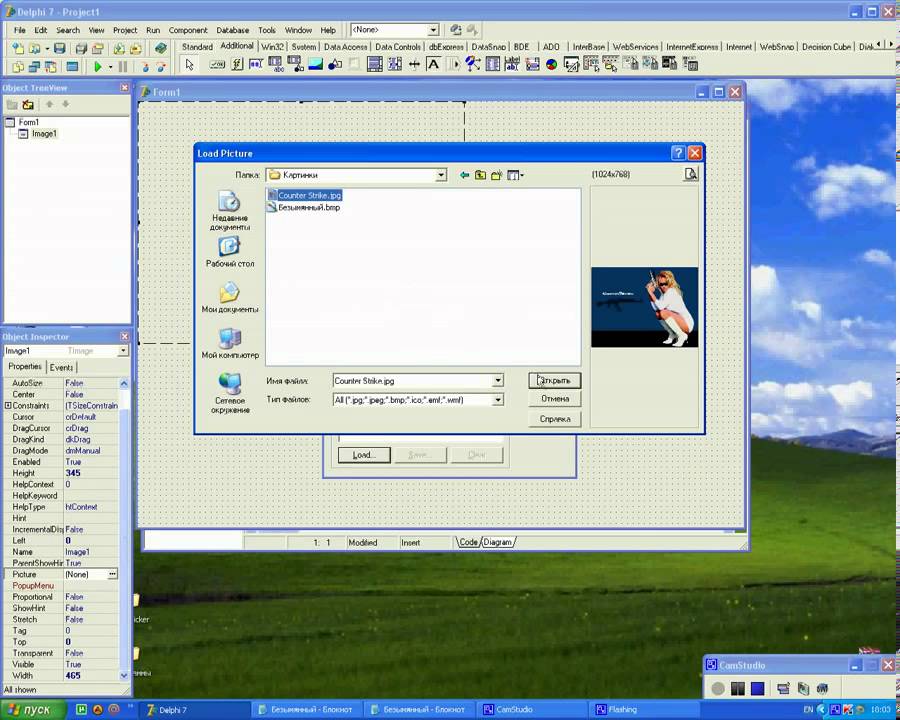Image resolution: width=900 pixels, height=720 pixels.
Task: Click Toggle Form/Unit toolbar icon
Action: [51, 67]
